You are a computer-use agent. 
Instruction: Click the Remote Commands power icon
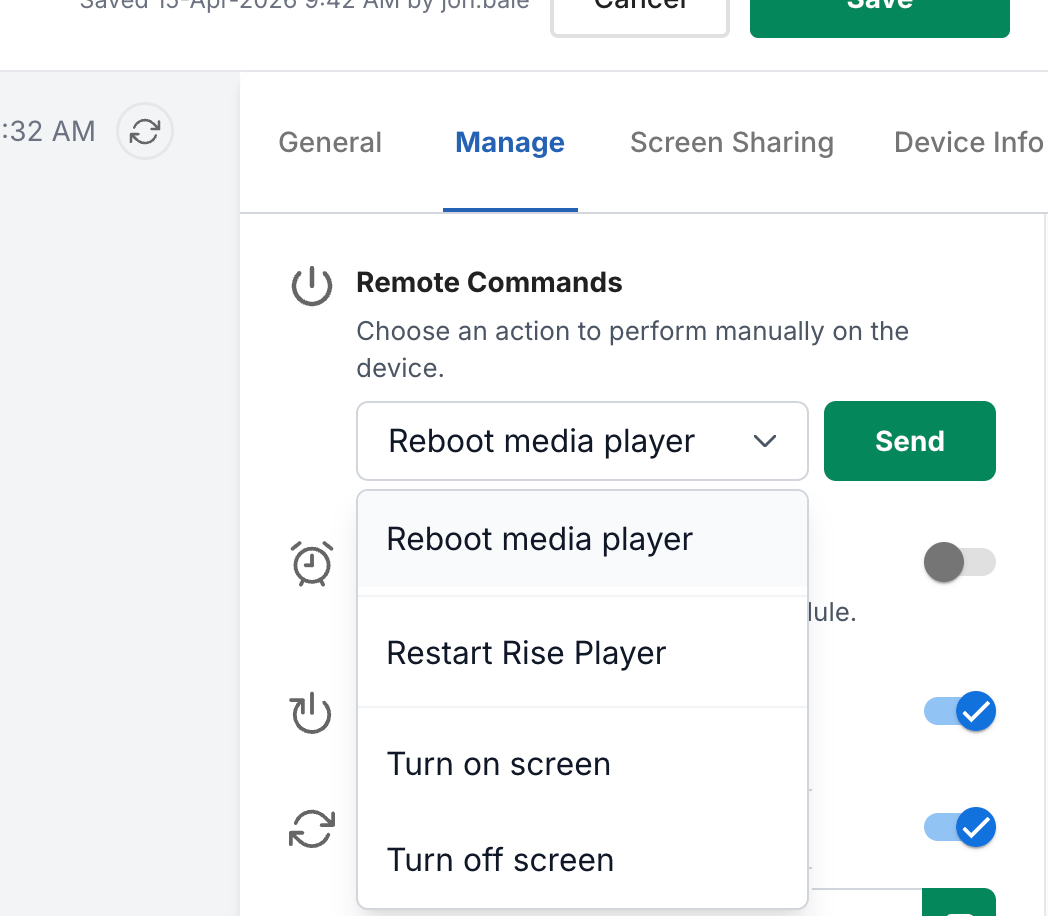(x=311, y=285)
